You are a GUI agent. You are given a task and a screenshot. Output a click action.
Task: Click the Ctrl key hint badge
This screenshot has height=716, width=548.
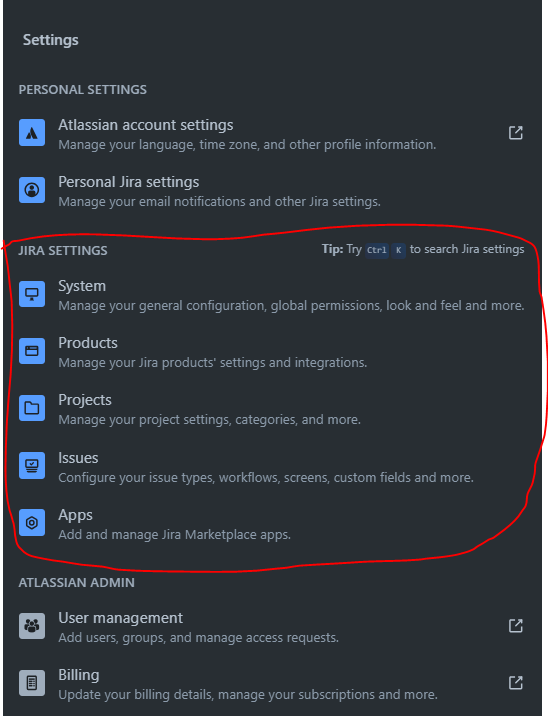tap(377, 250)
